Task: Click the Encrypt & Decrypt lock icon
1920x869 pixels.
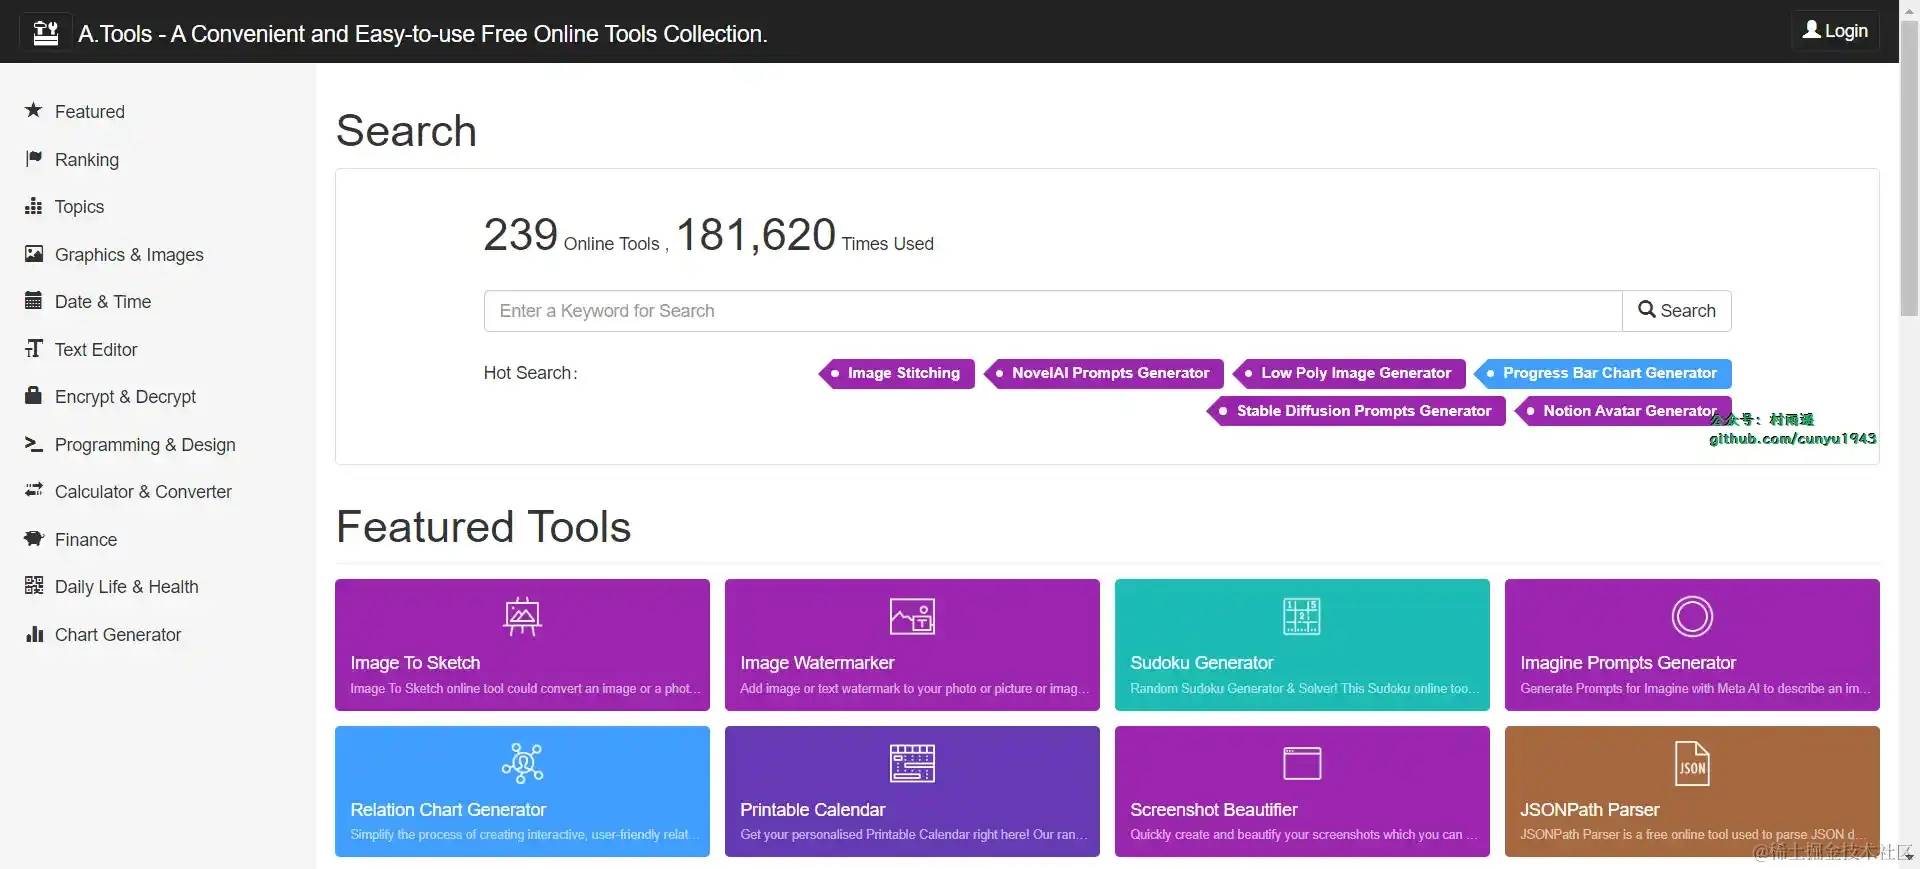Action: pos(34,395)
